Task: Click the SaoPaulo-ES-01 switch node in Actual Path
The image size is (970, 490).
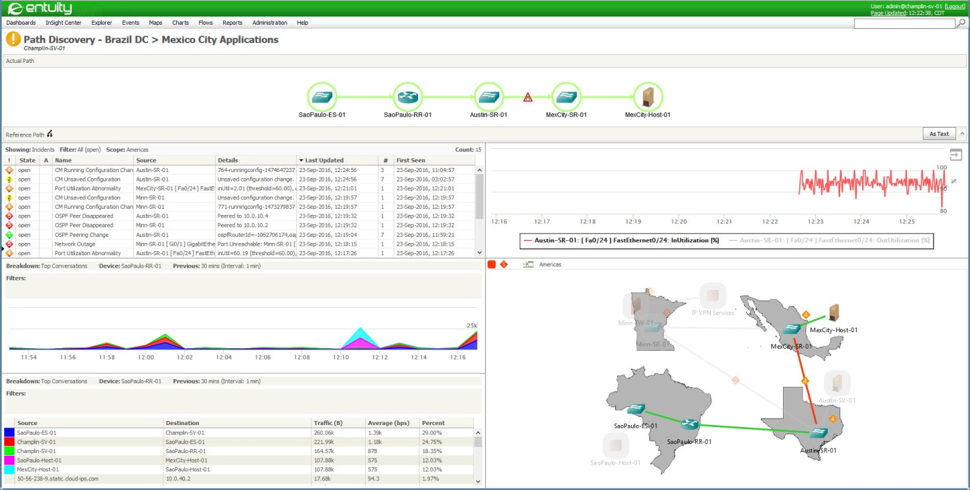Action: pos(322,97)
